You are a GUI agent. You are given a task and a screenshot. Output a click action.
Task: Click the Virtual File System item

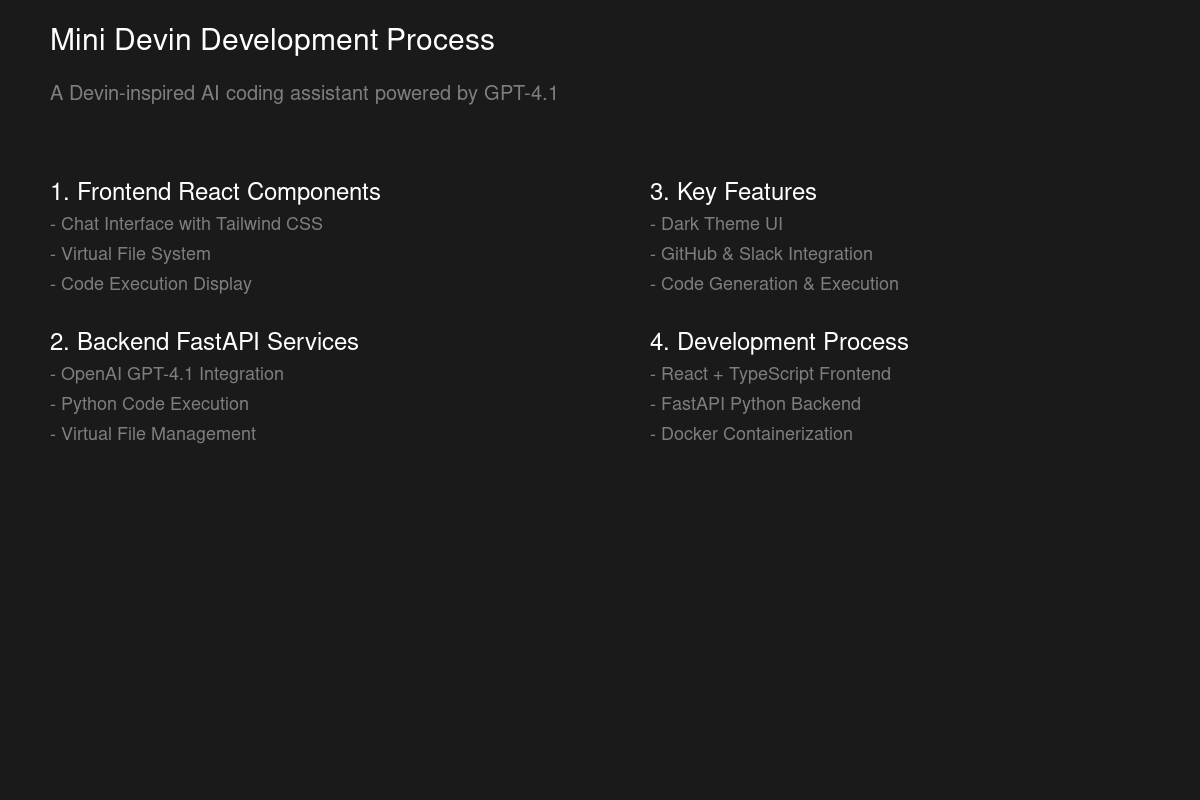[x=131, y=254]
